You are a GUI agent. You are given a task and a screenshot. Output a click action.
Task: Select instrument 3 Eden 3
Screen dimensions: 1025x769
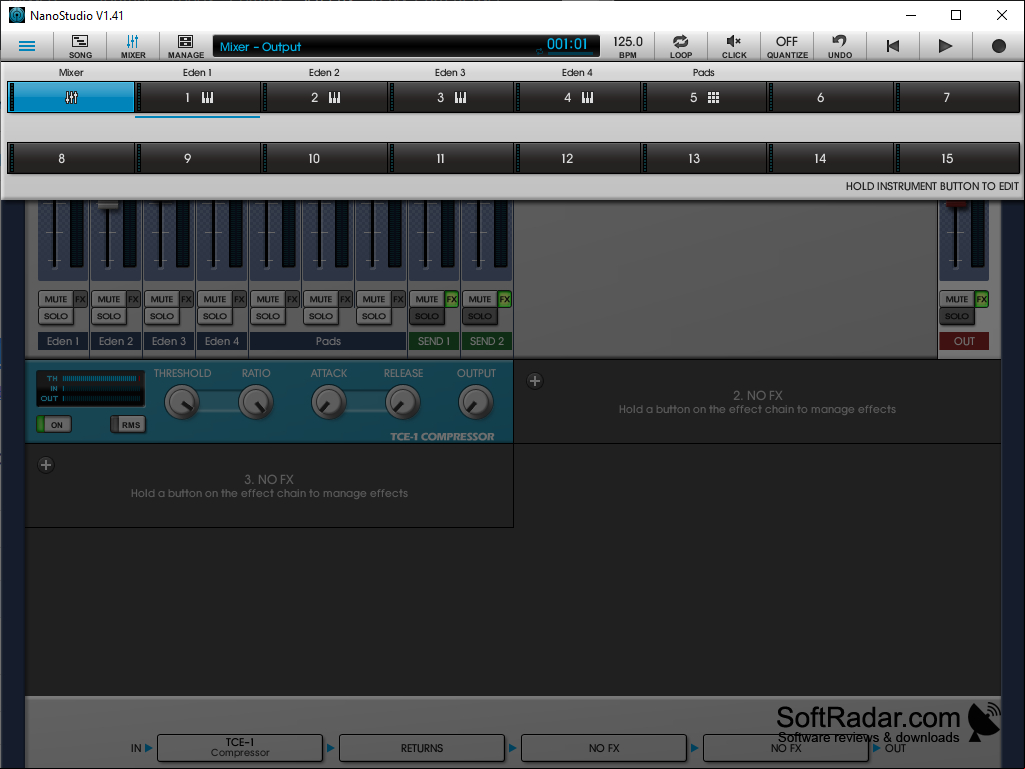coord(451,97)
